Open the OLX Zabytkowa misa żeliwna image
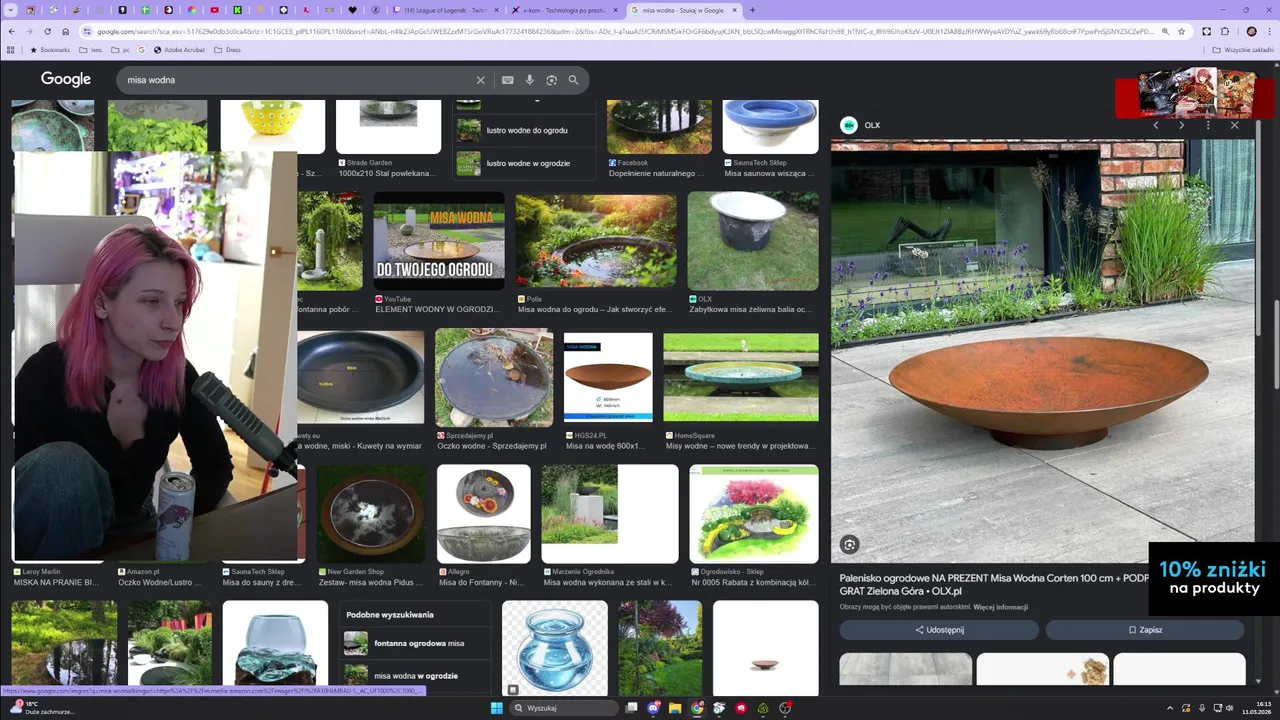Viewport: 1280px width, 720px height. click(753, 241)
